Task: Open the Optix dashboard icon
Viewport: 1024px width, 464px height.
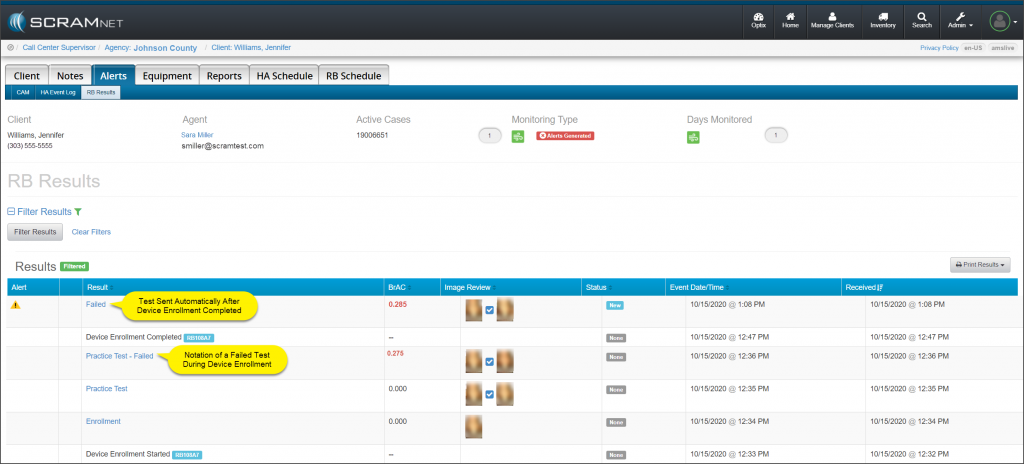Action: tap(758, 19)
